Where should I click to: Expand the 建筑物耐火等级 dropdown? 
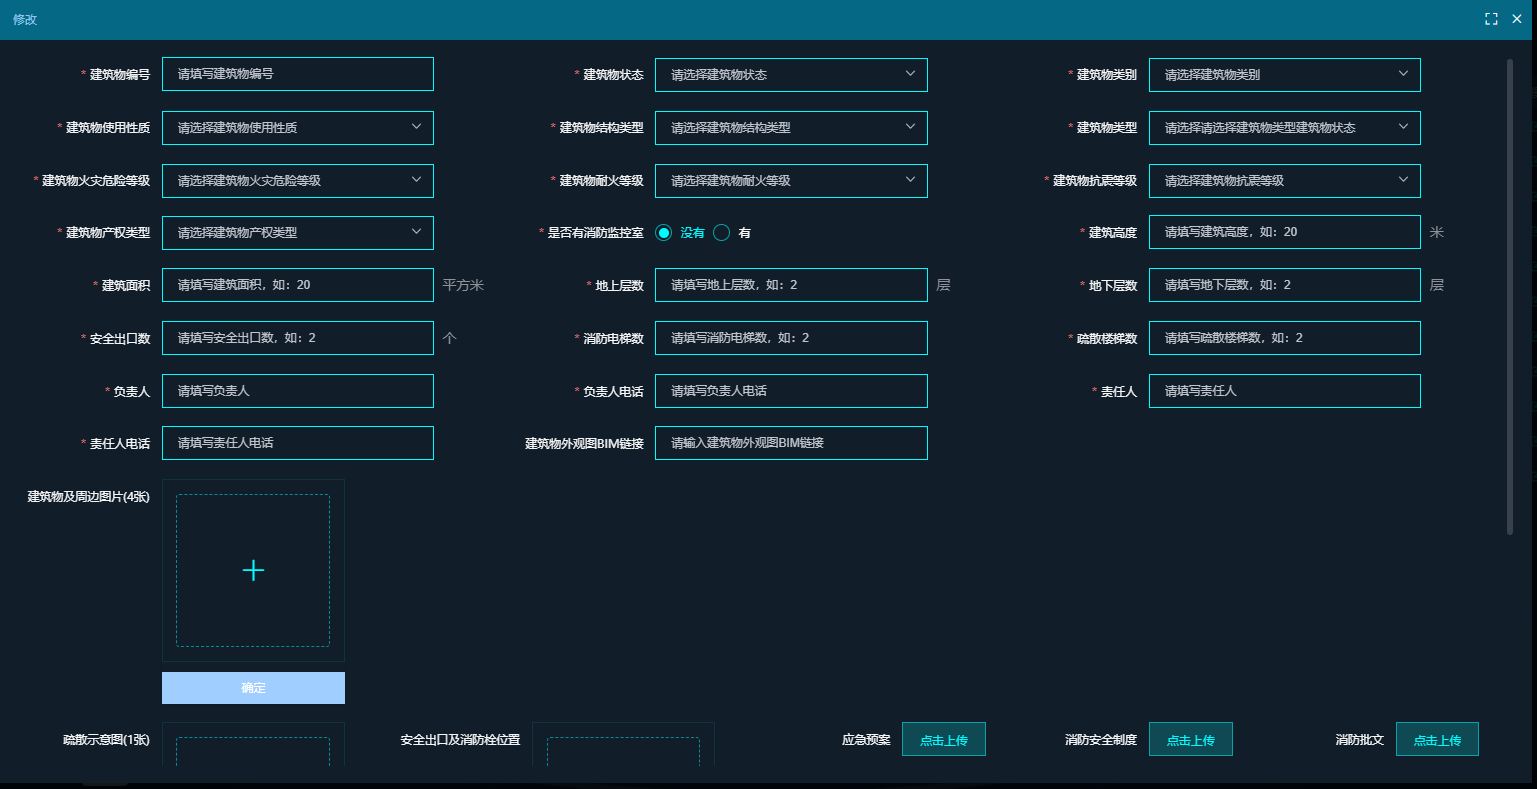point(791,181)
